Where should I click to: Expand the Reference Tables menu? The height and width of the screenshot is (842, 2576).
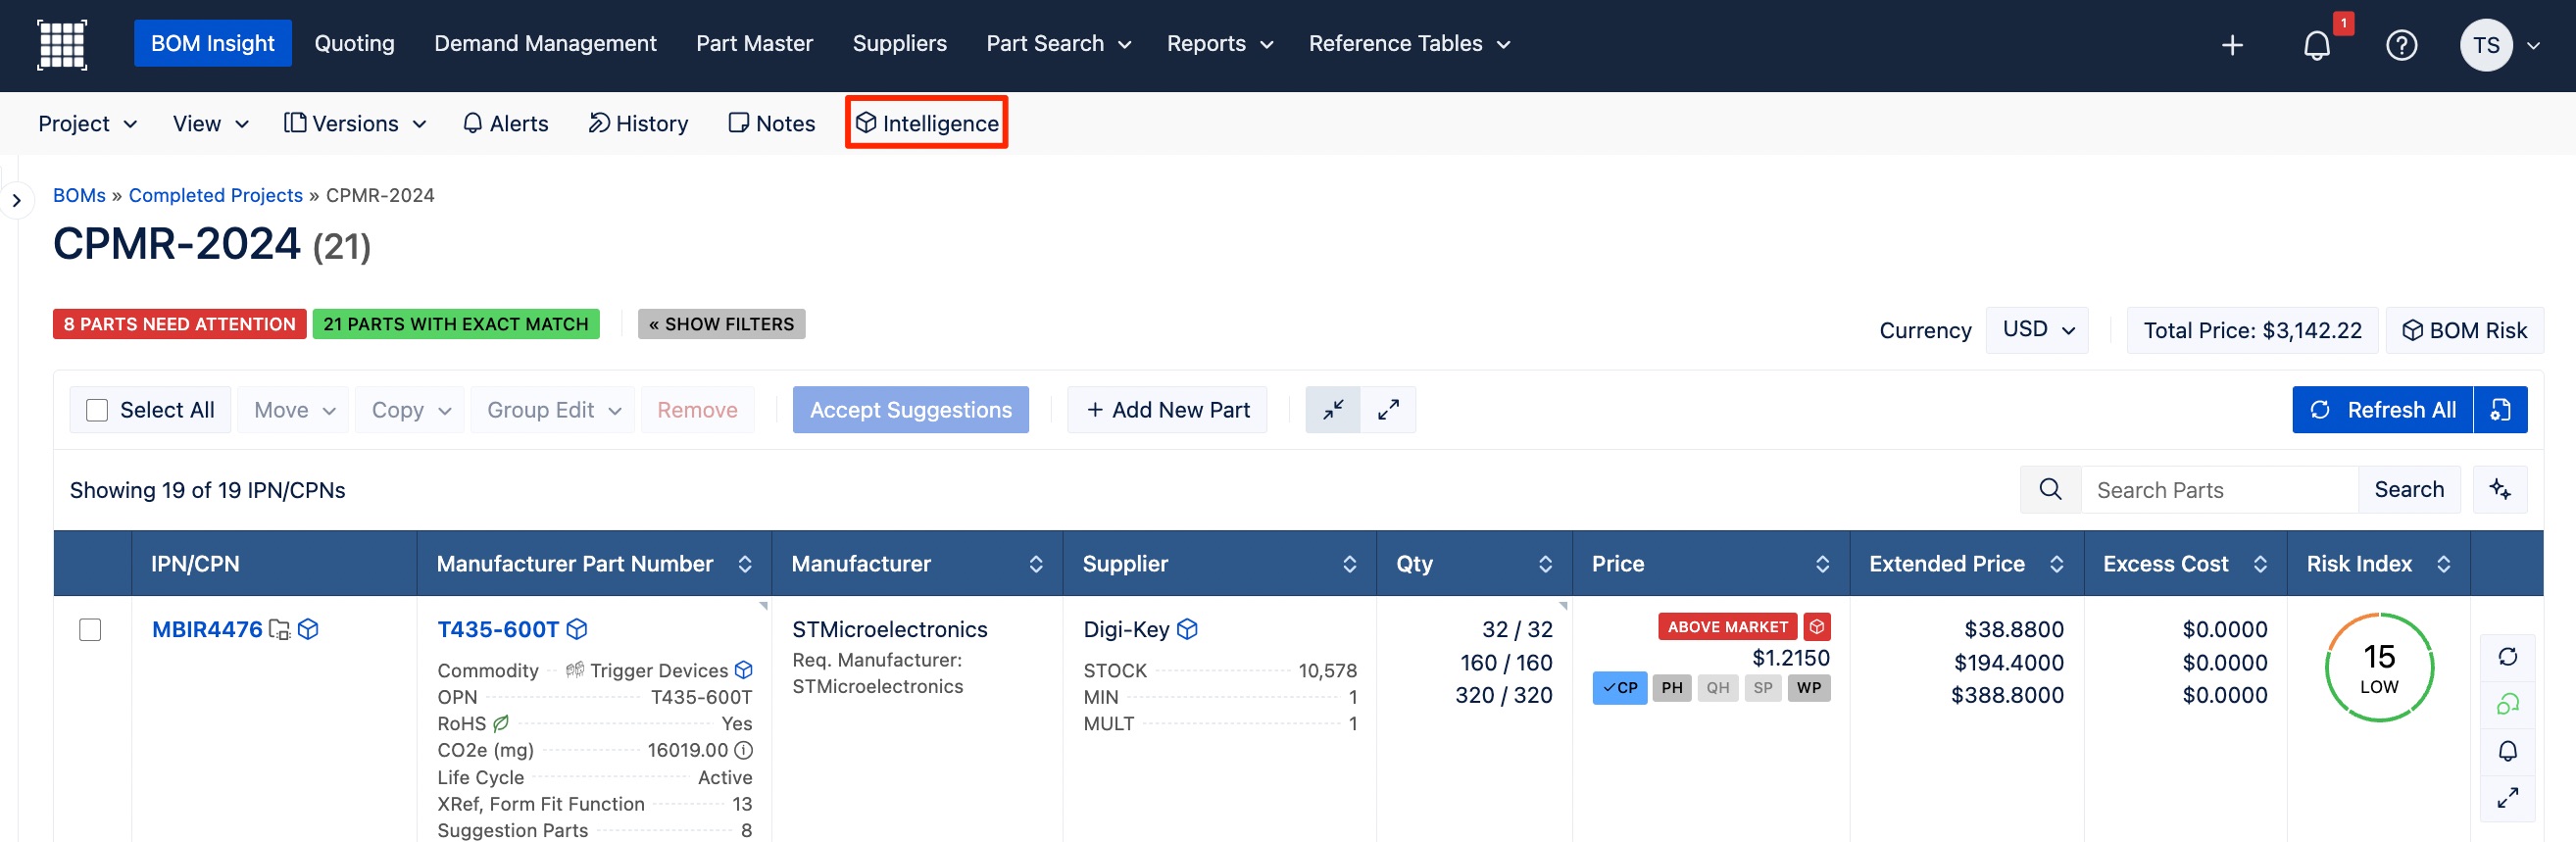1408,44
